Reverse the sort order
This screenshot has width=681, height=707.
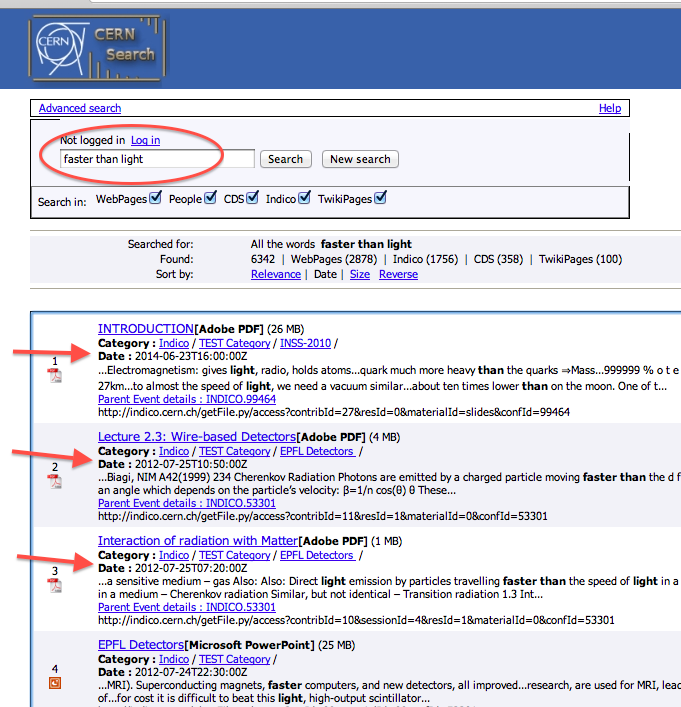pyautogui.click(x=398, y=274)
